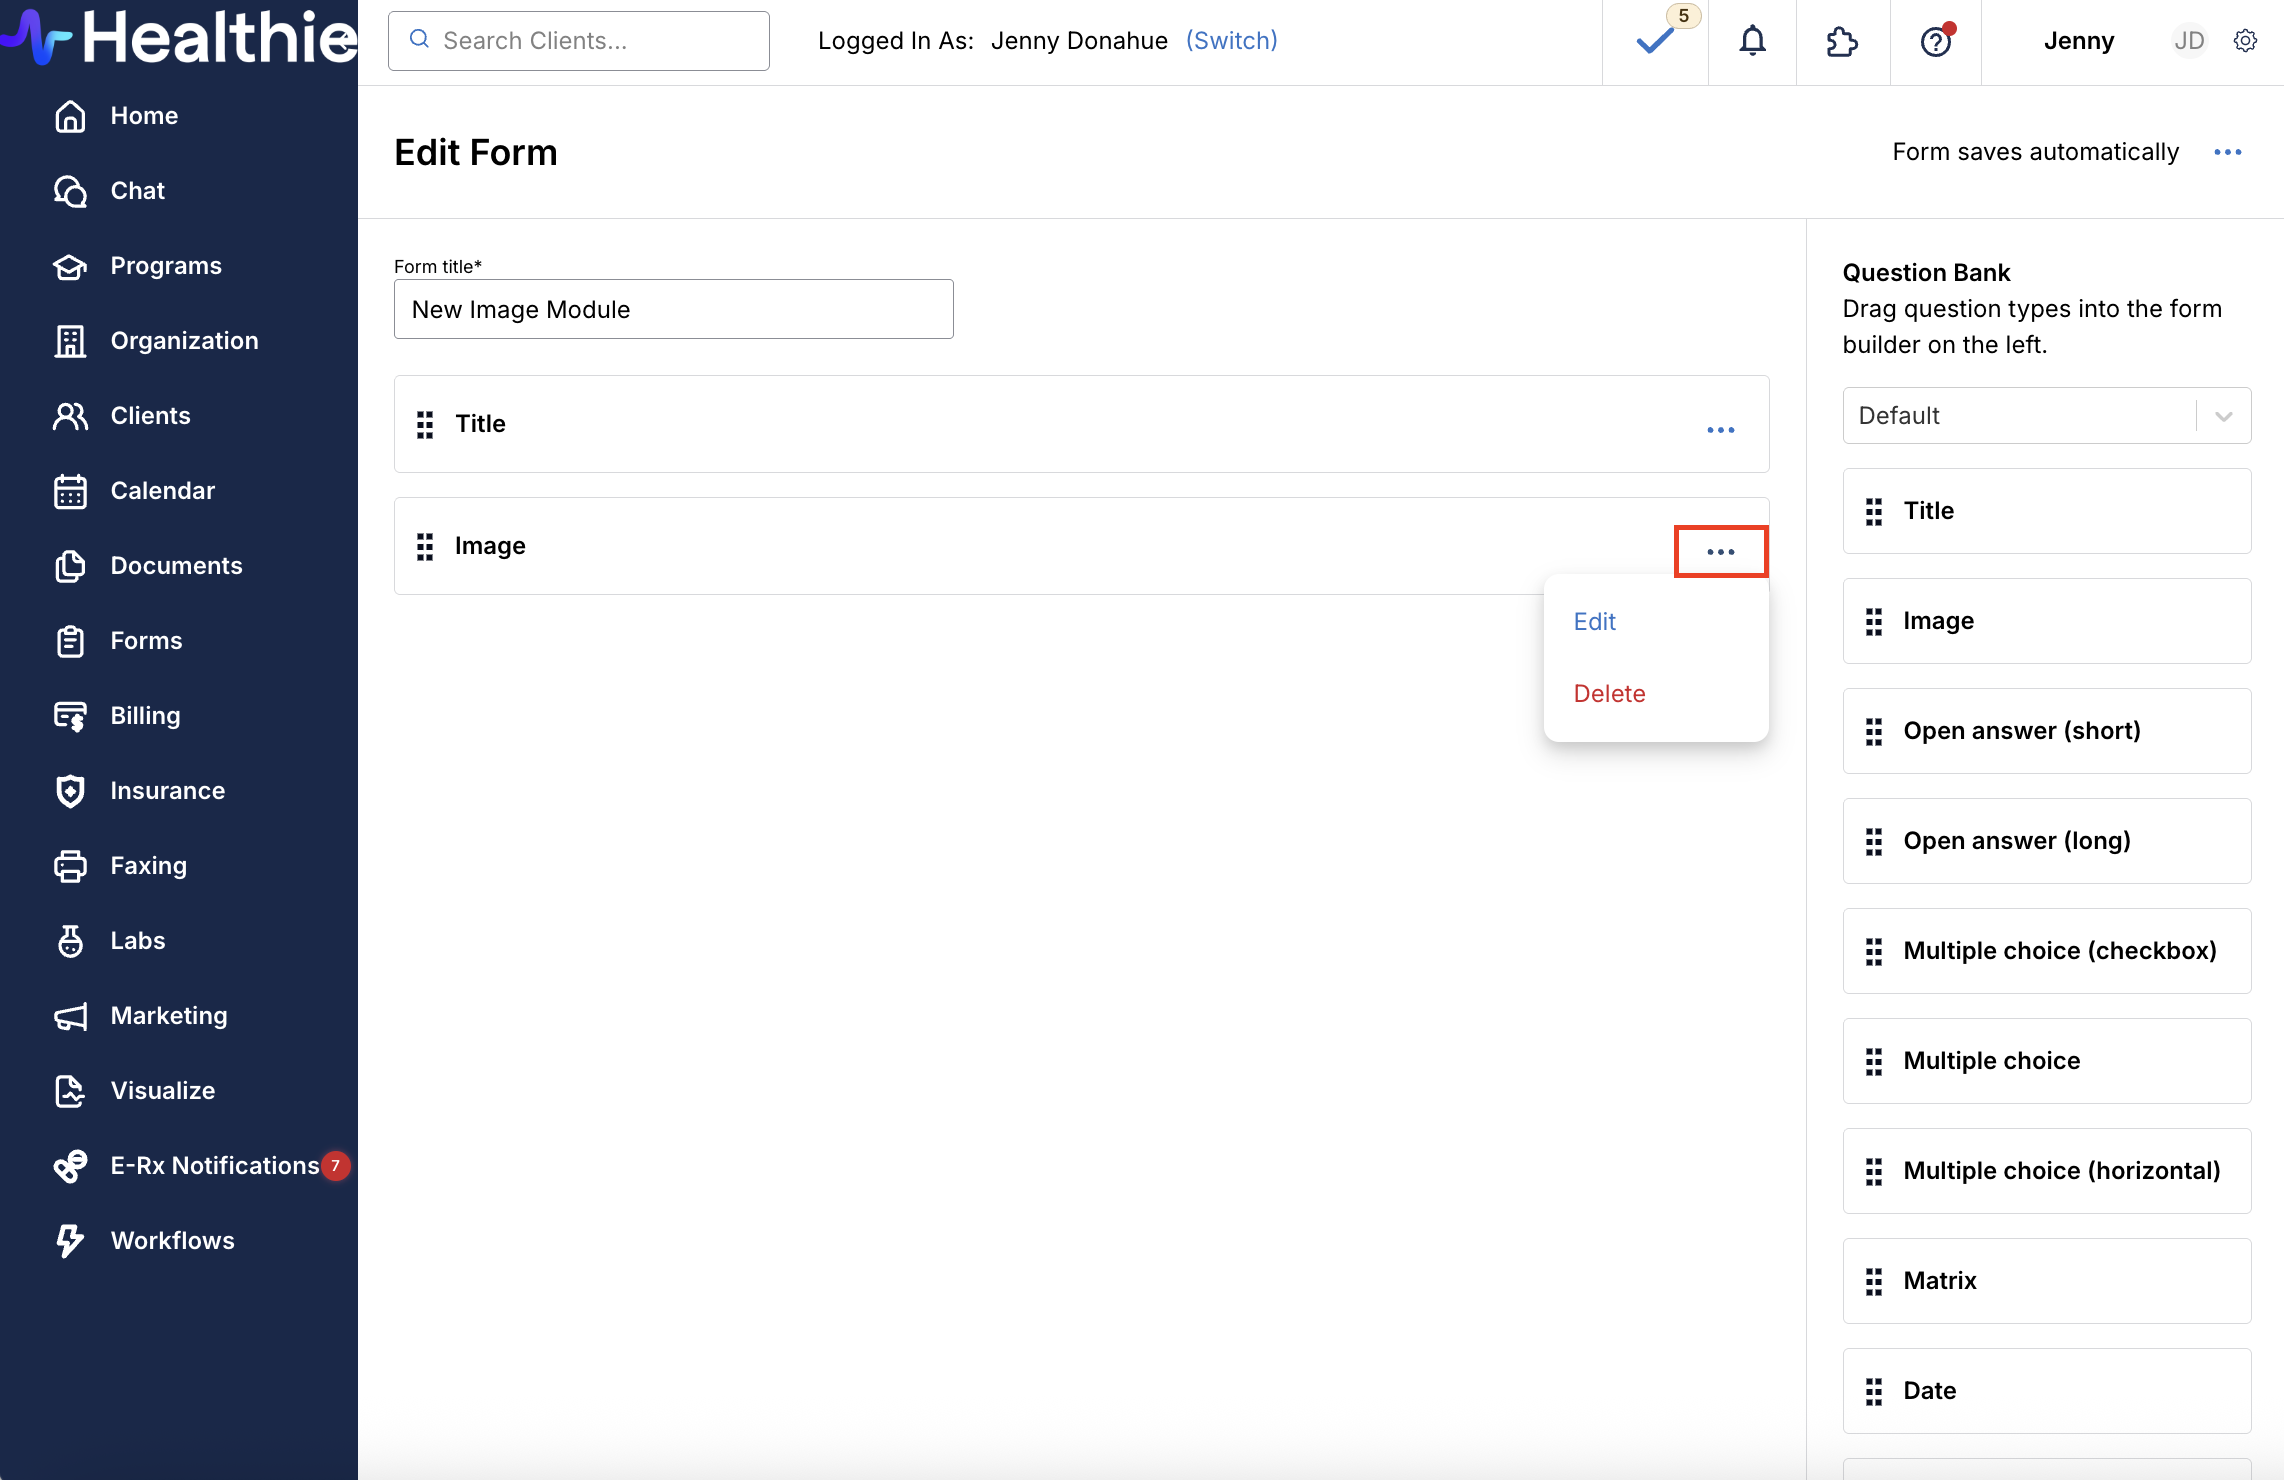Click the Workflows lightning icon
2284x1480 pixels.
coord(70,1241)
